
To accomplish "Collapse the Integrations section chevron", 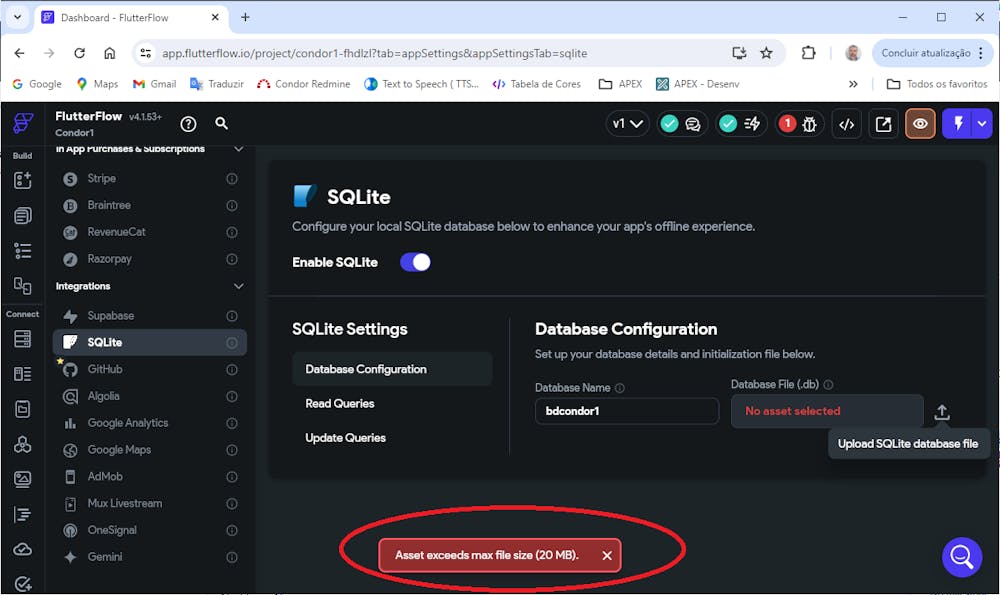I will coord(238,286).
